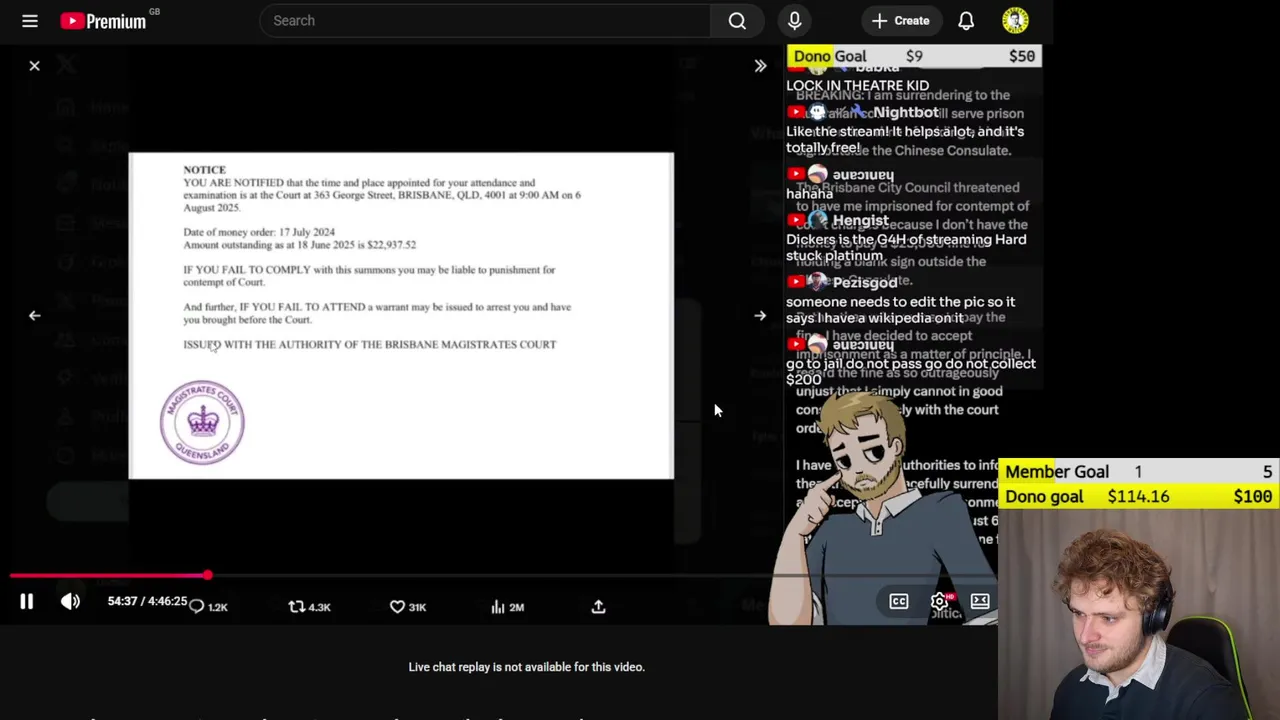This screenshot has height=720, width=1280.
Task: Like the post with 31K heart
Action: (x=408, y=607)
